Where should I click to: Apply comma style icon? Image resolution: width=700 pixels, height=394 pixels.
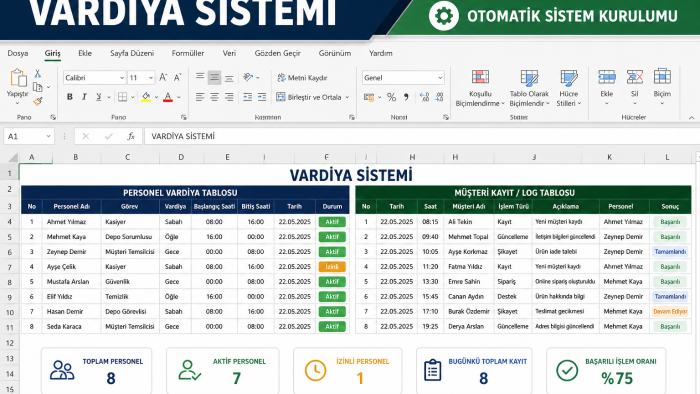point(406,97)
